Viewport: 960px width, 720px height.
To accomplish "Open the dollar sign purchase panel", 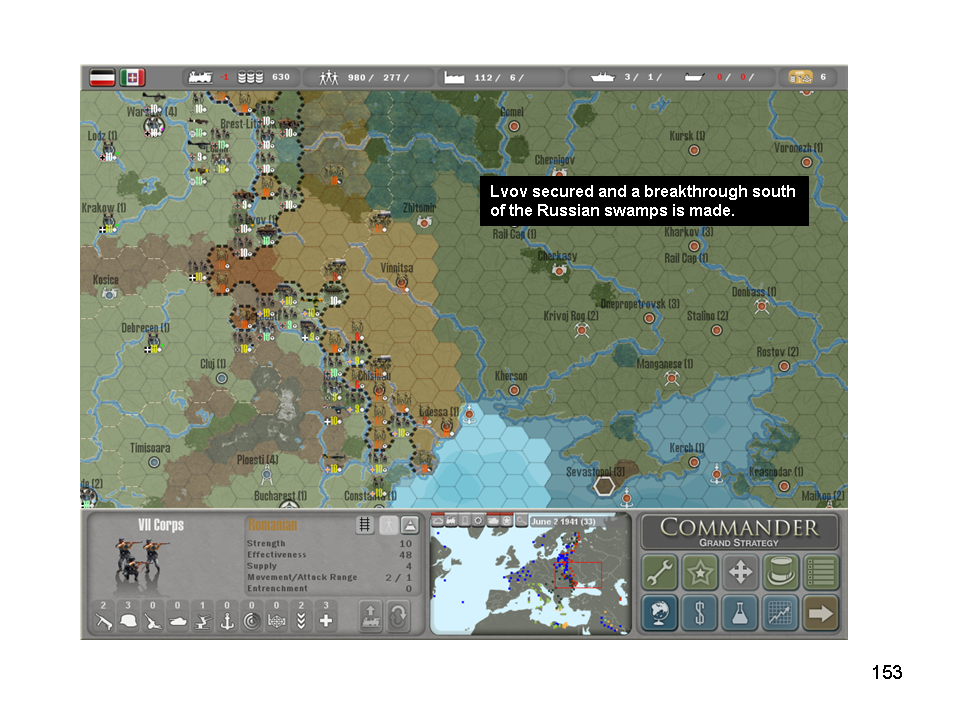I will [700, 613].
